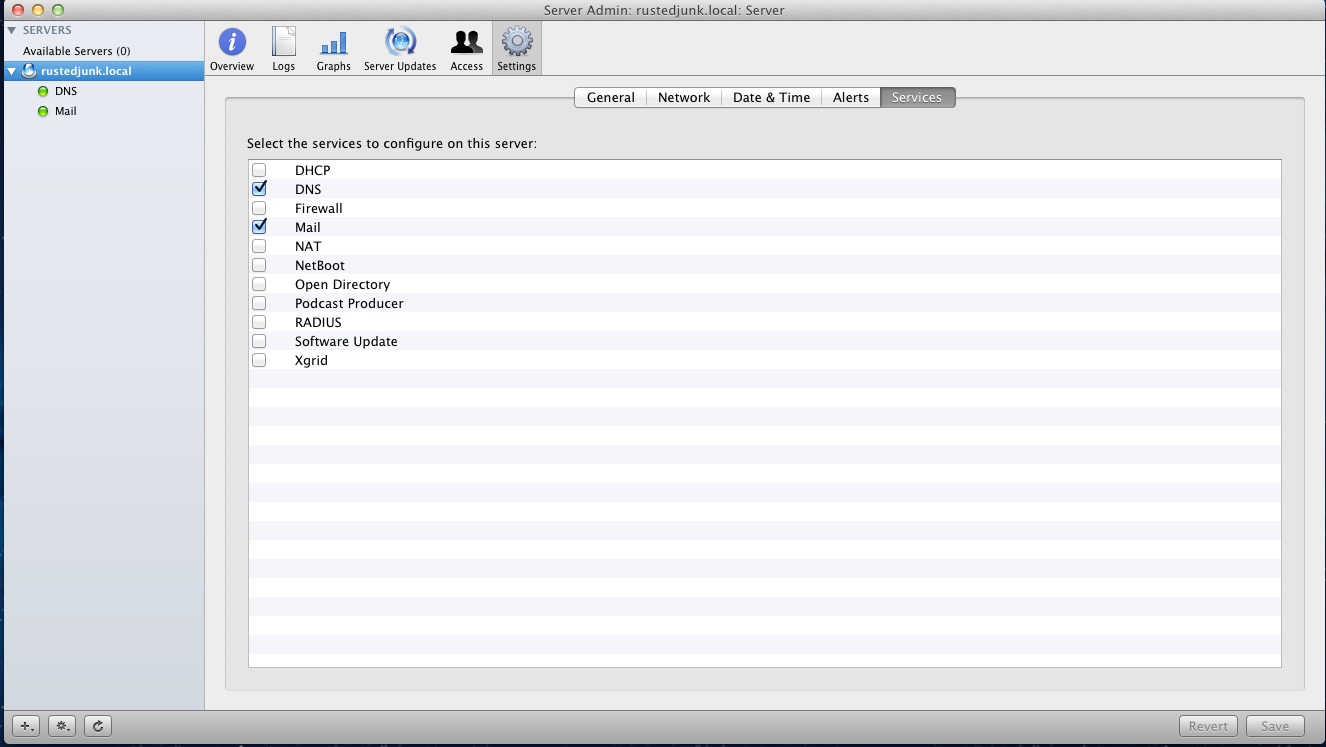The height and width of the screenshot is (747, 1326).
Task: Open the gear action menu at bottom left
Action: click(63, 726)
